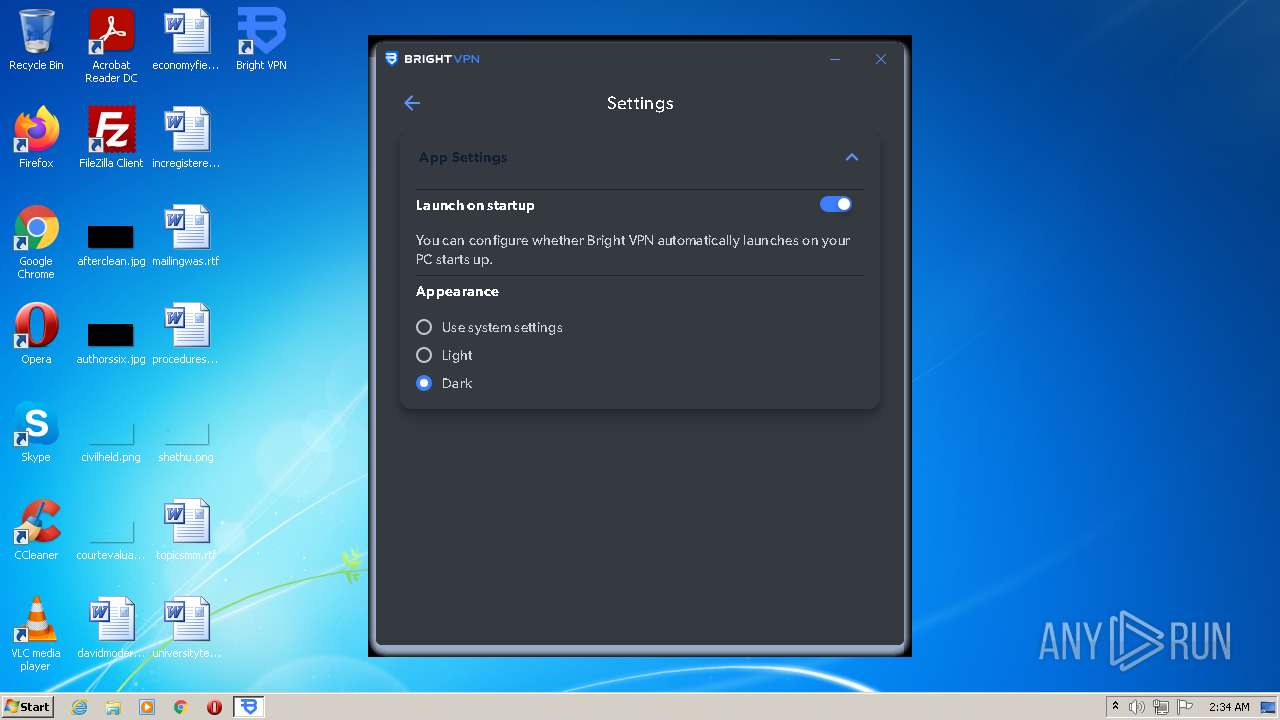Open Opera desktop shortcut
Image resolution: width=1280 pixels, height=720 pixels.
coord(36,334)
